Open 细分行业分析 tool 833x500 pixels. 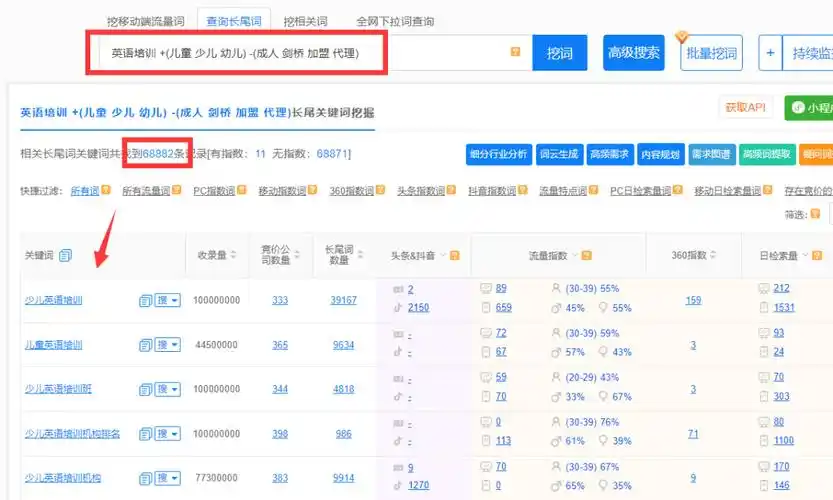(498, 154)
